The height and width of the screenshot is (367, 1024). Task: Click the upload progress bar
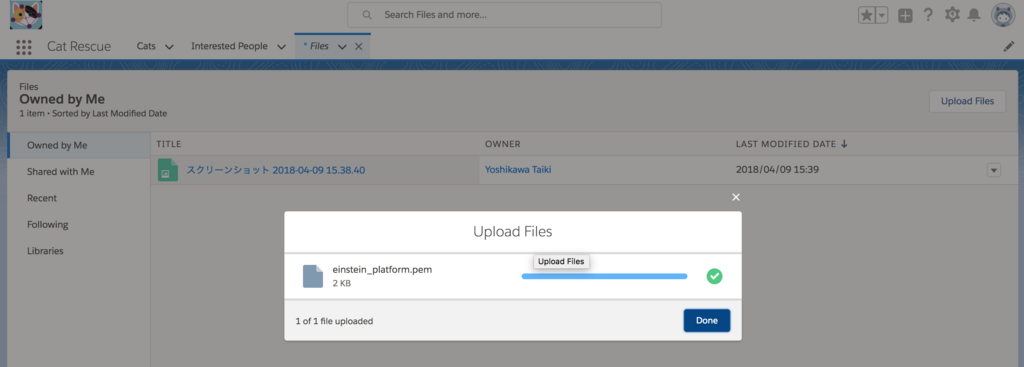[604, 276]
